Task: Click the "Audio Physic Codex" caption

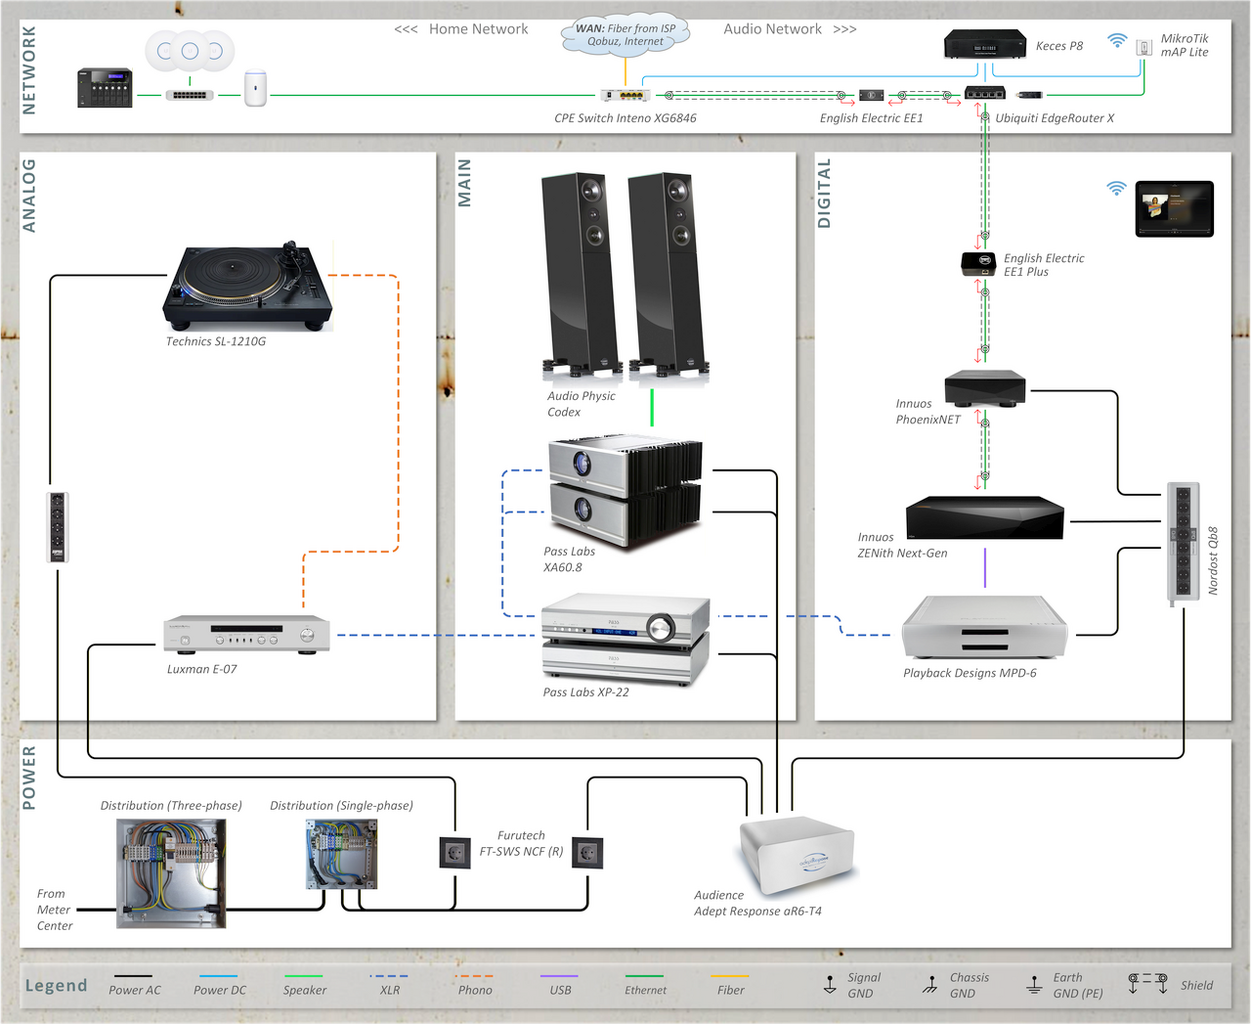Action: pos(581,403)
